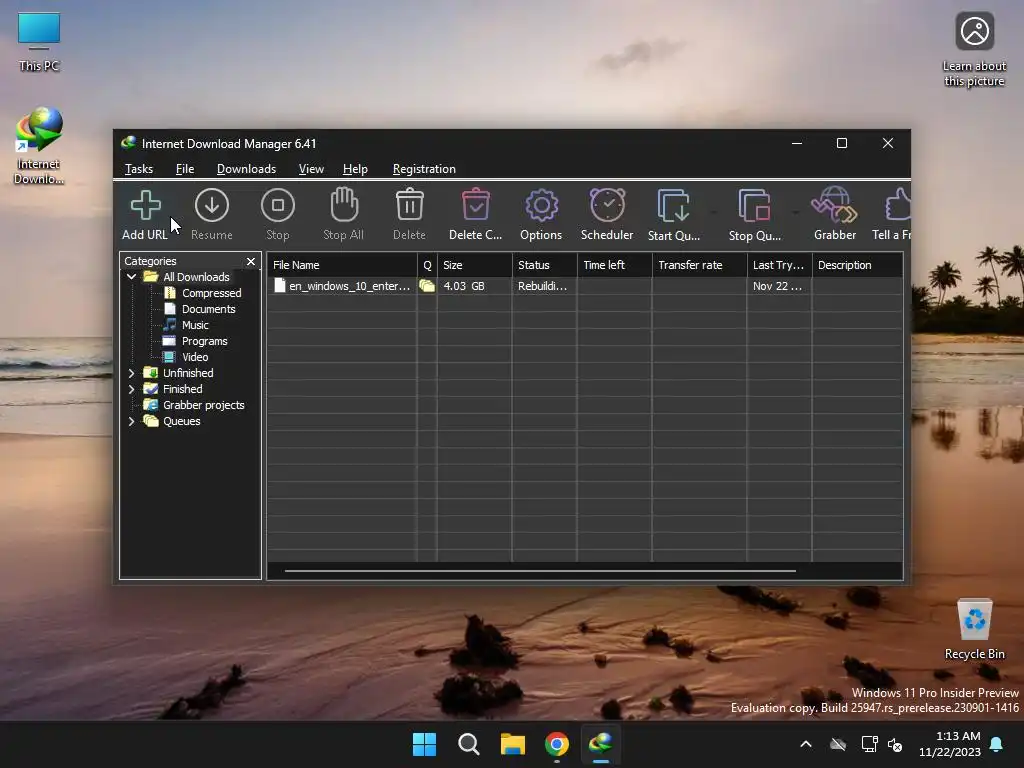This screenshot has height=768, width=1024.
Task: Open File Explorer from taskbar
Action: tap(513, 744)
